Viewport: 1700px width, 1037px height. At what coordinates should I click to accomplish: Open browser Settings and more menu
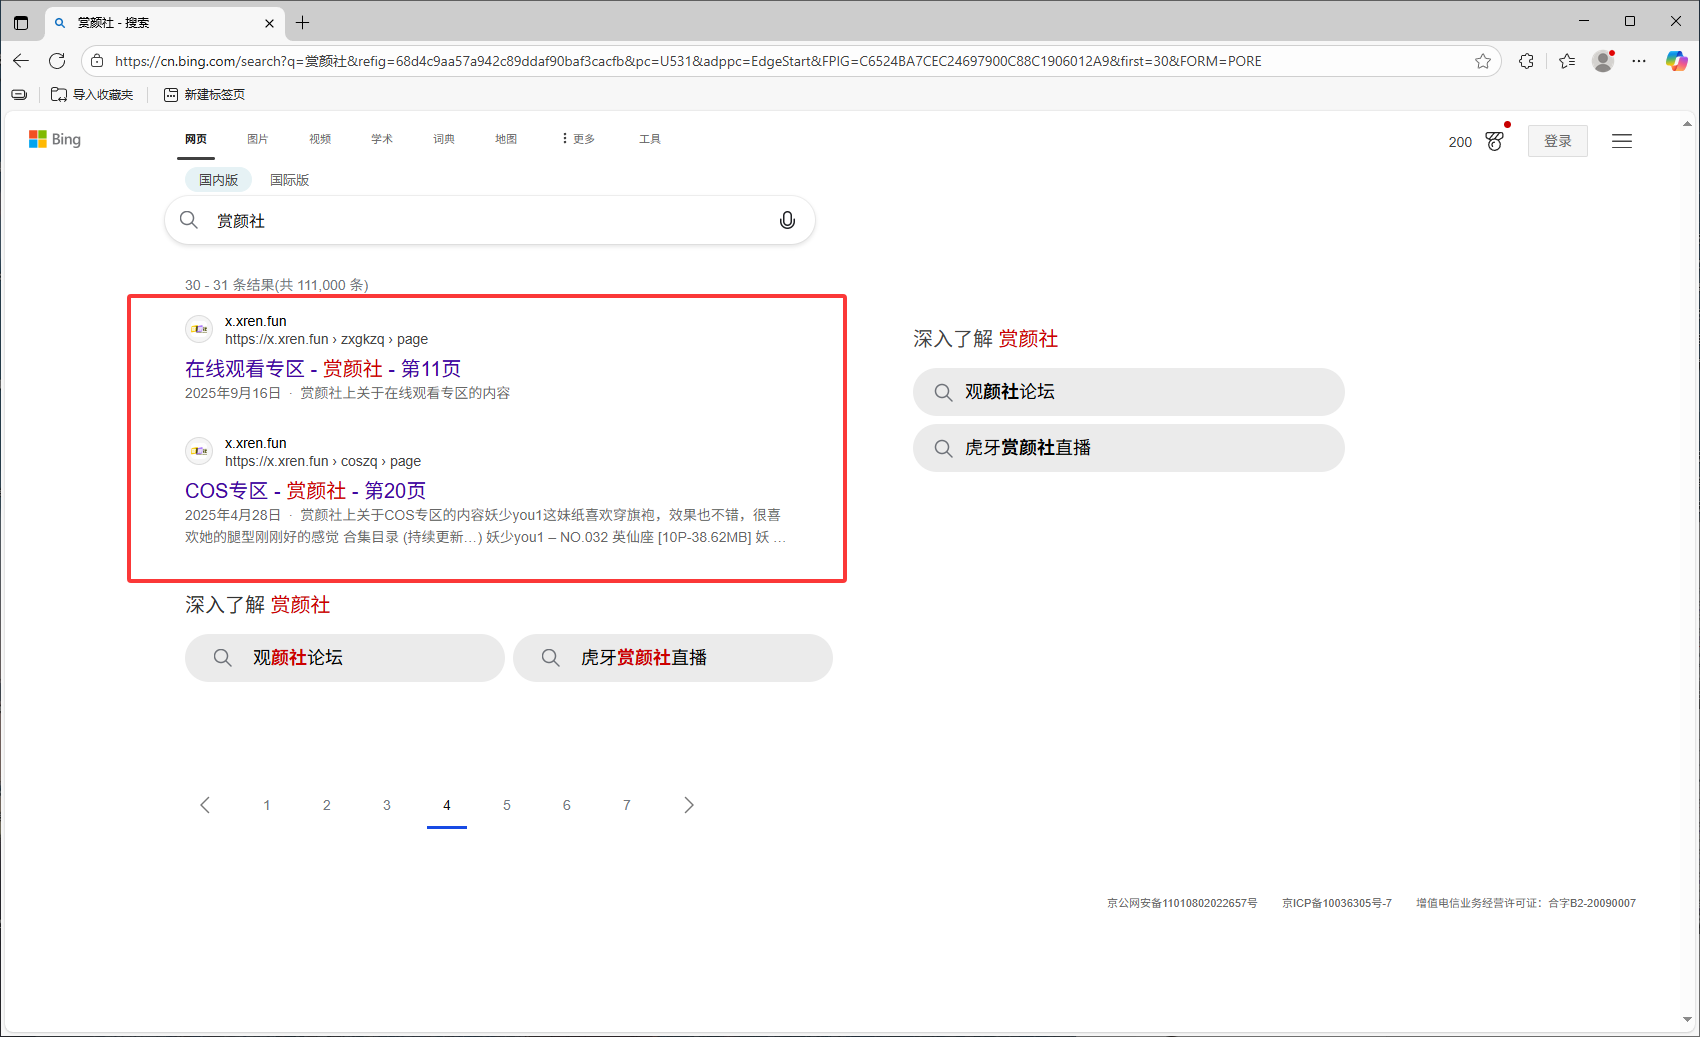tap(1639, 61)
